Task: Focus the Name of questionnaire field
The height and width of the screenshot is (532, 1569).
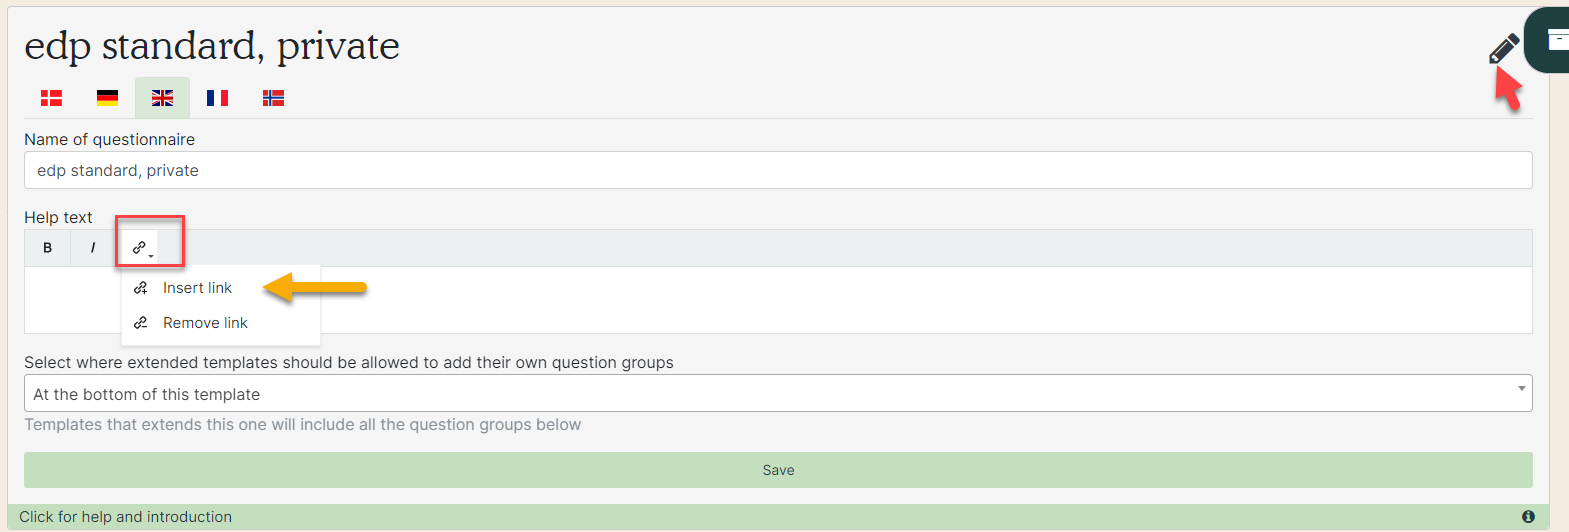Action: coord(778,170)
